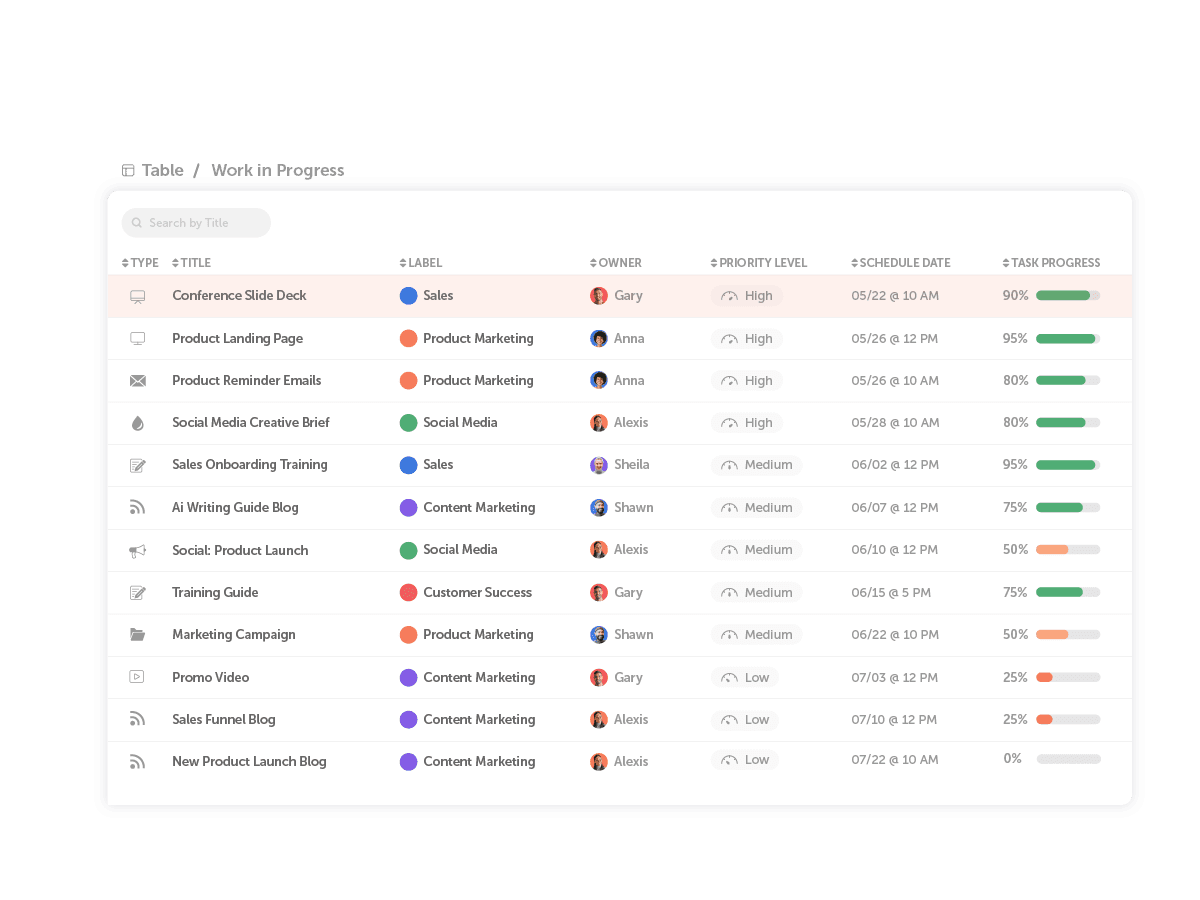Click the Search by Title field

click(196, 223)
